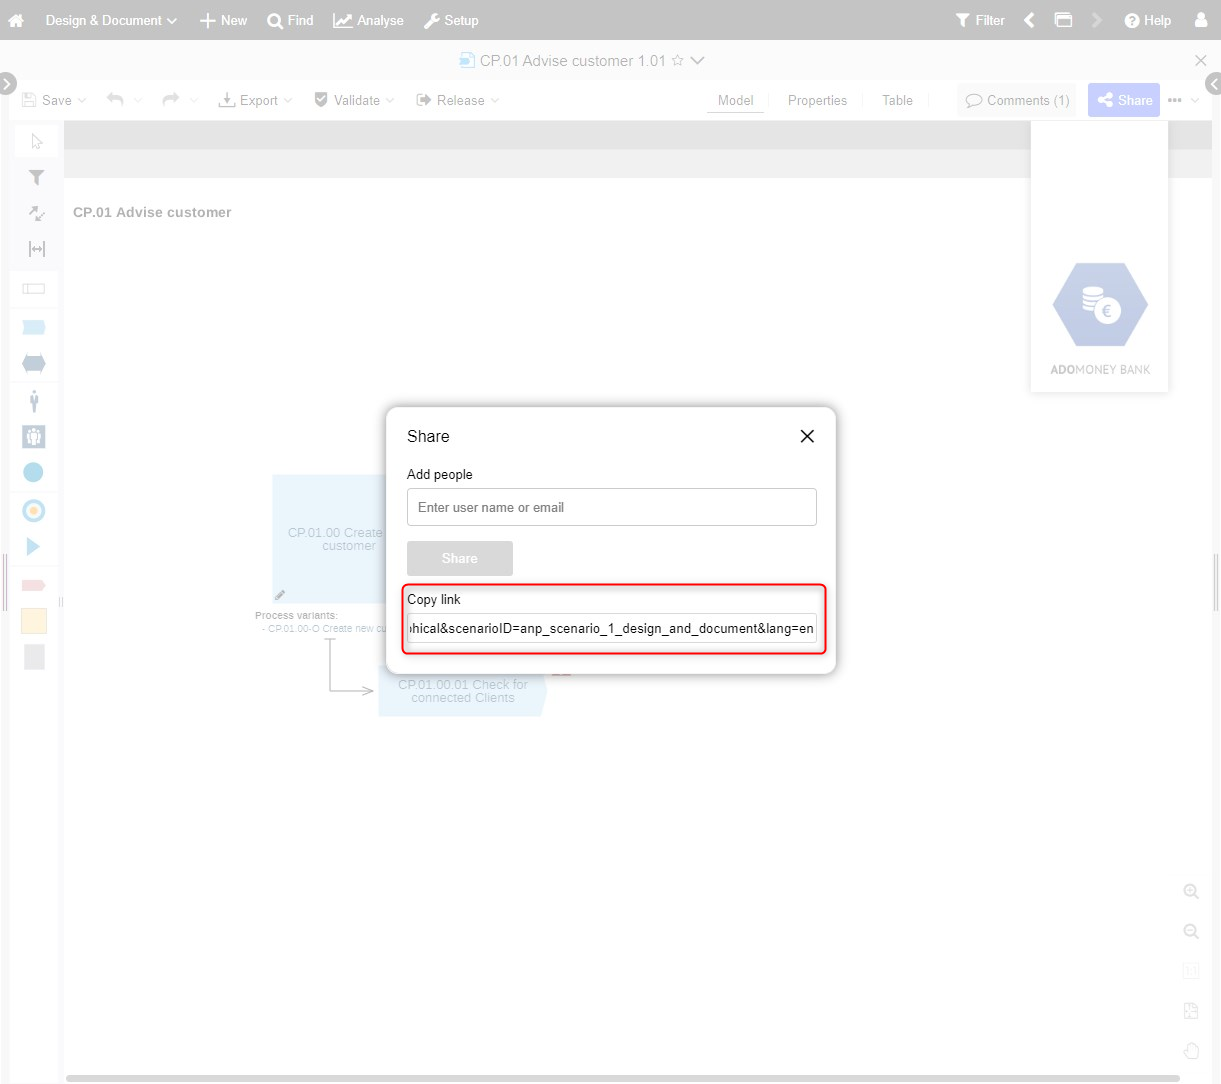Image resolution: width=1221 pixels, height=1084 pixels.
Task: Open the windows overview icon
Action: [1063, 20]
